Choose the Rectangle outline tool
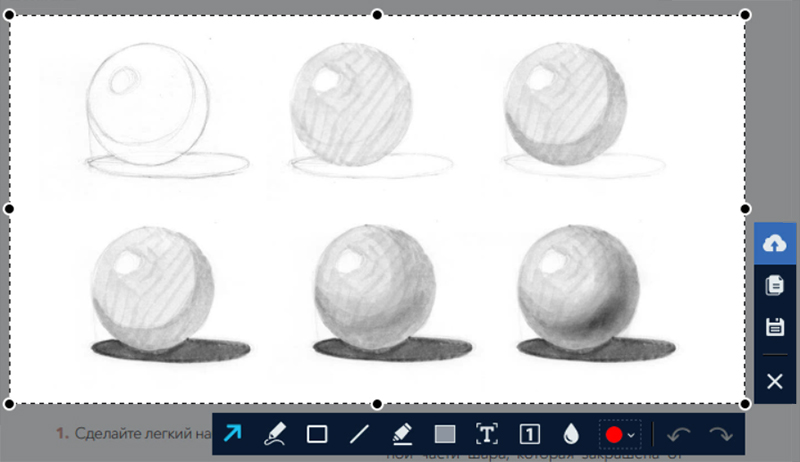This screenshot has width=800, height=462. tap(317, 434)
